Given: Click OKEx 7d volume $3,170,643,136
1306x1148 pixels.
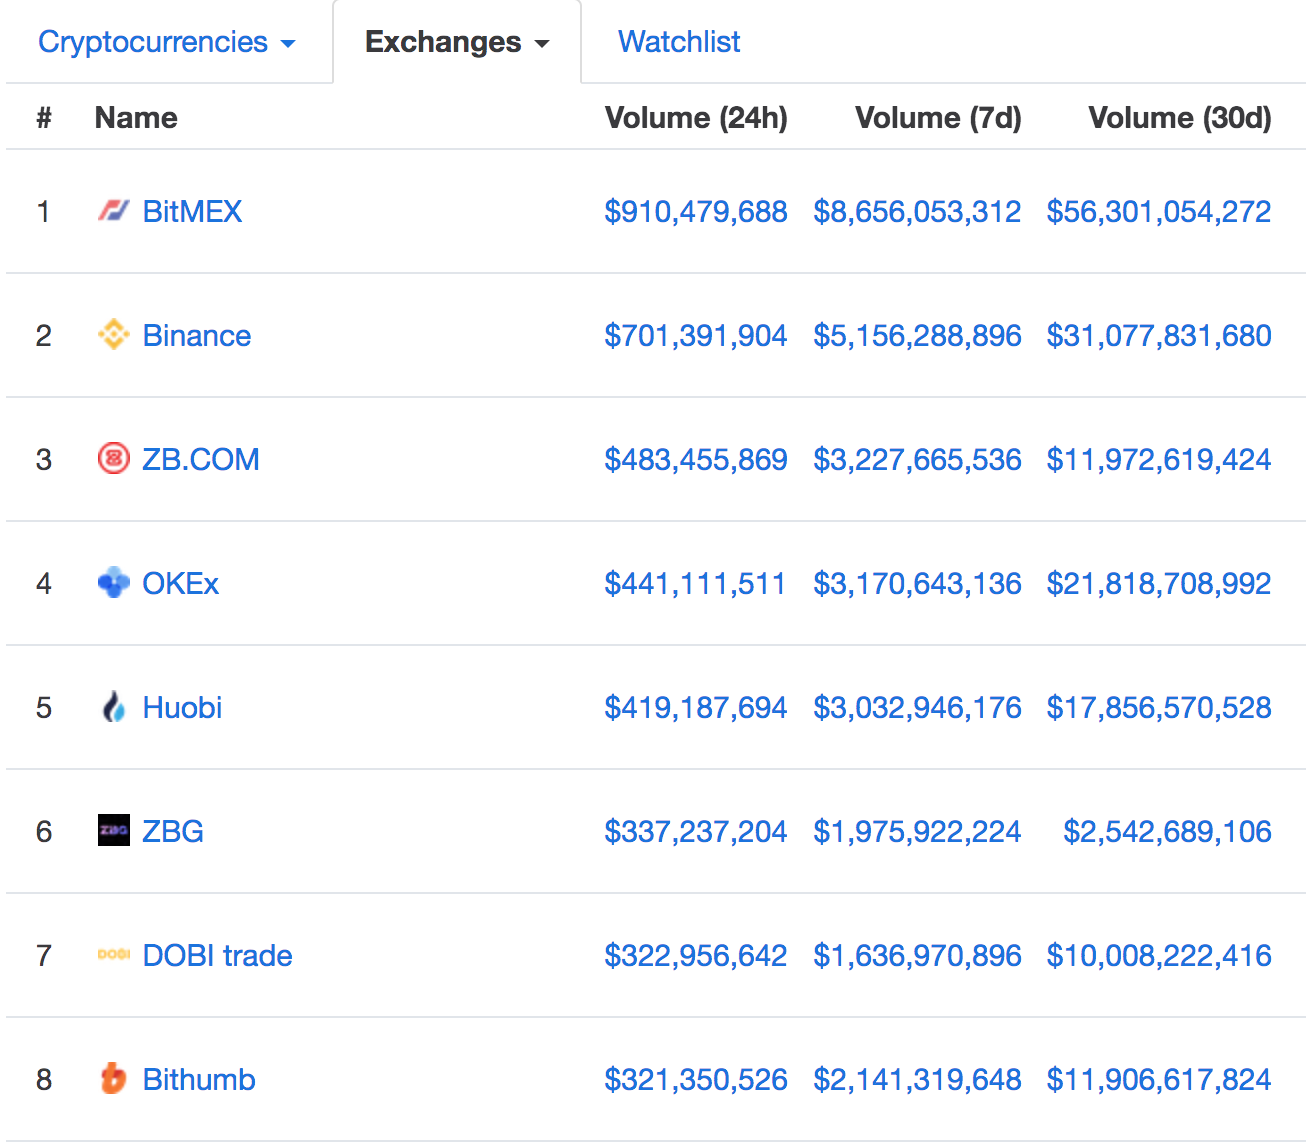Looking at the screenshot, I should 917,583.
